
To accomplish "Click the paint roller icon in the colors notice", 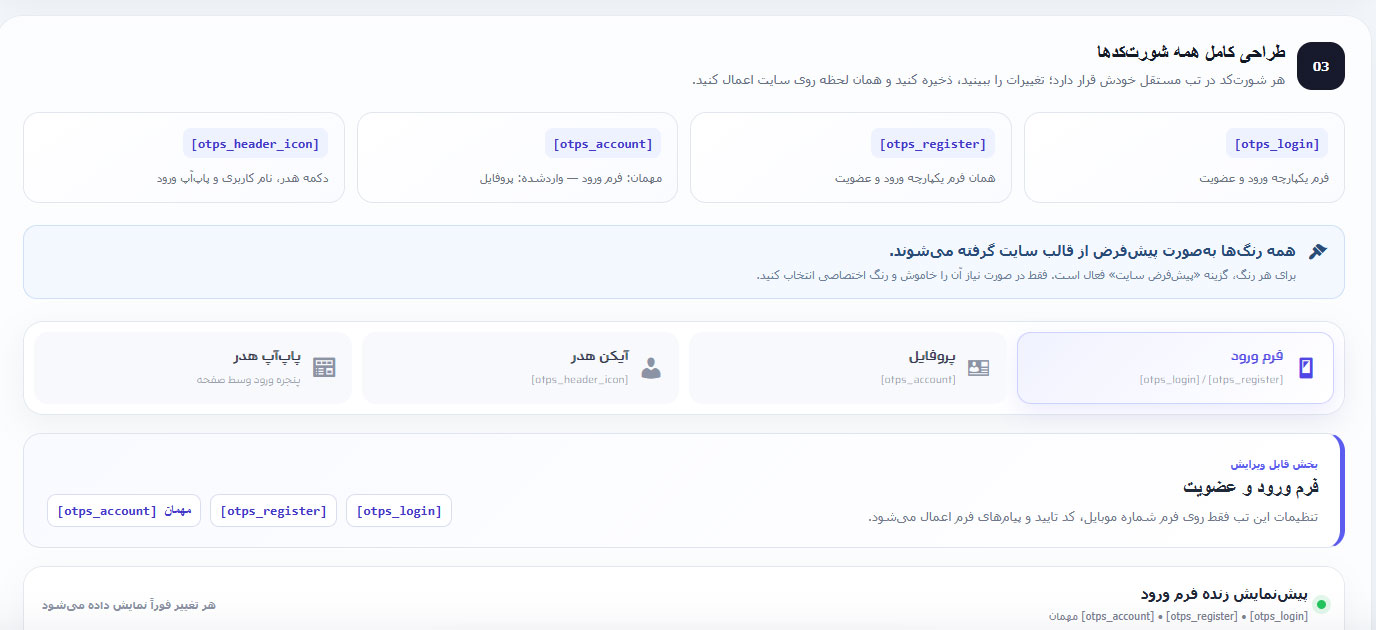I will tap(1318, 251).
